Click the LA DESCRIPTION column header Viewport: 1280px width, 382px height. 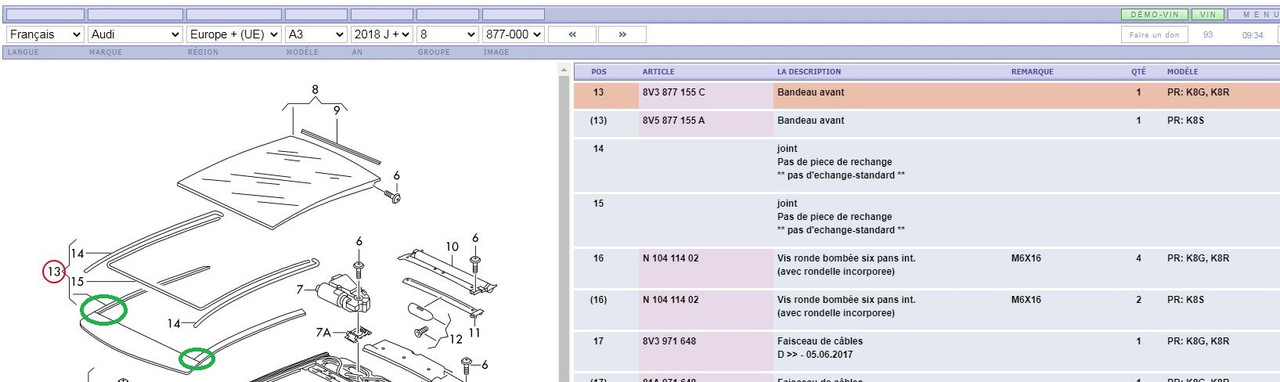(809, 72)
